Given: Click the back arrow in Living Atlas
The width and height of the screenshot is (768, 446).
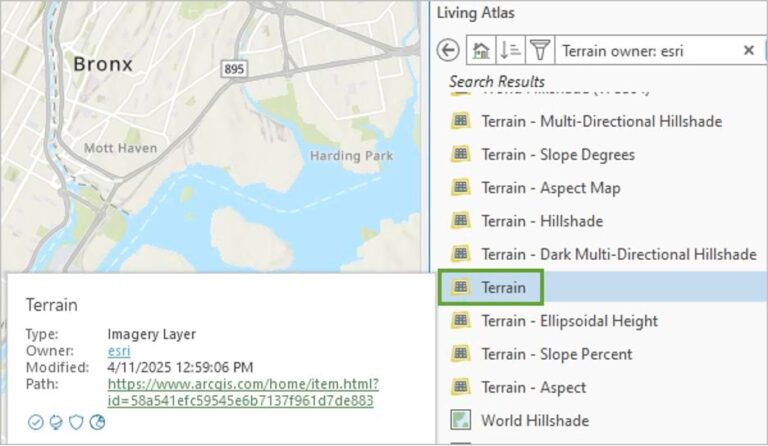Looking at the screenshot, I should point(448,50).
